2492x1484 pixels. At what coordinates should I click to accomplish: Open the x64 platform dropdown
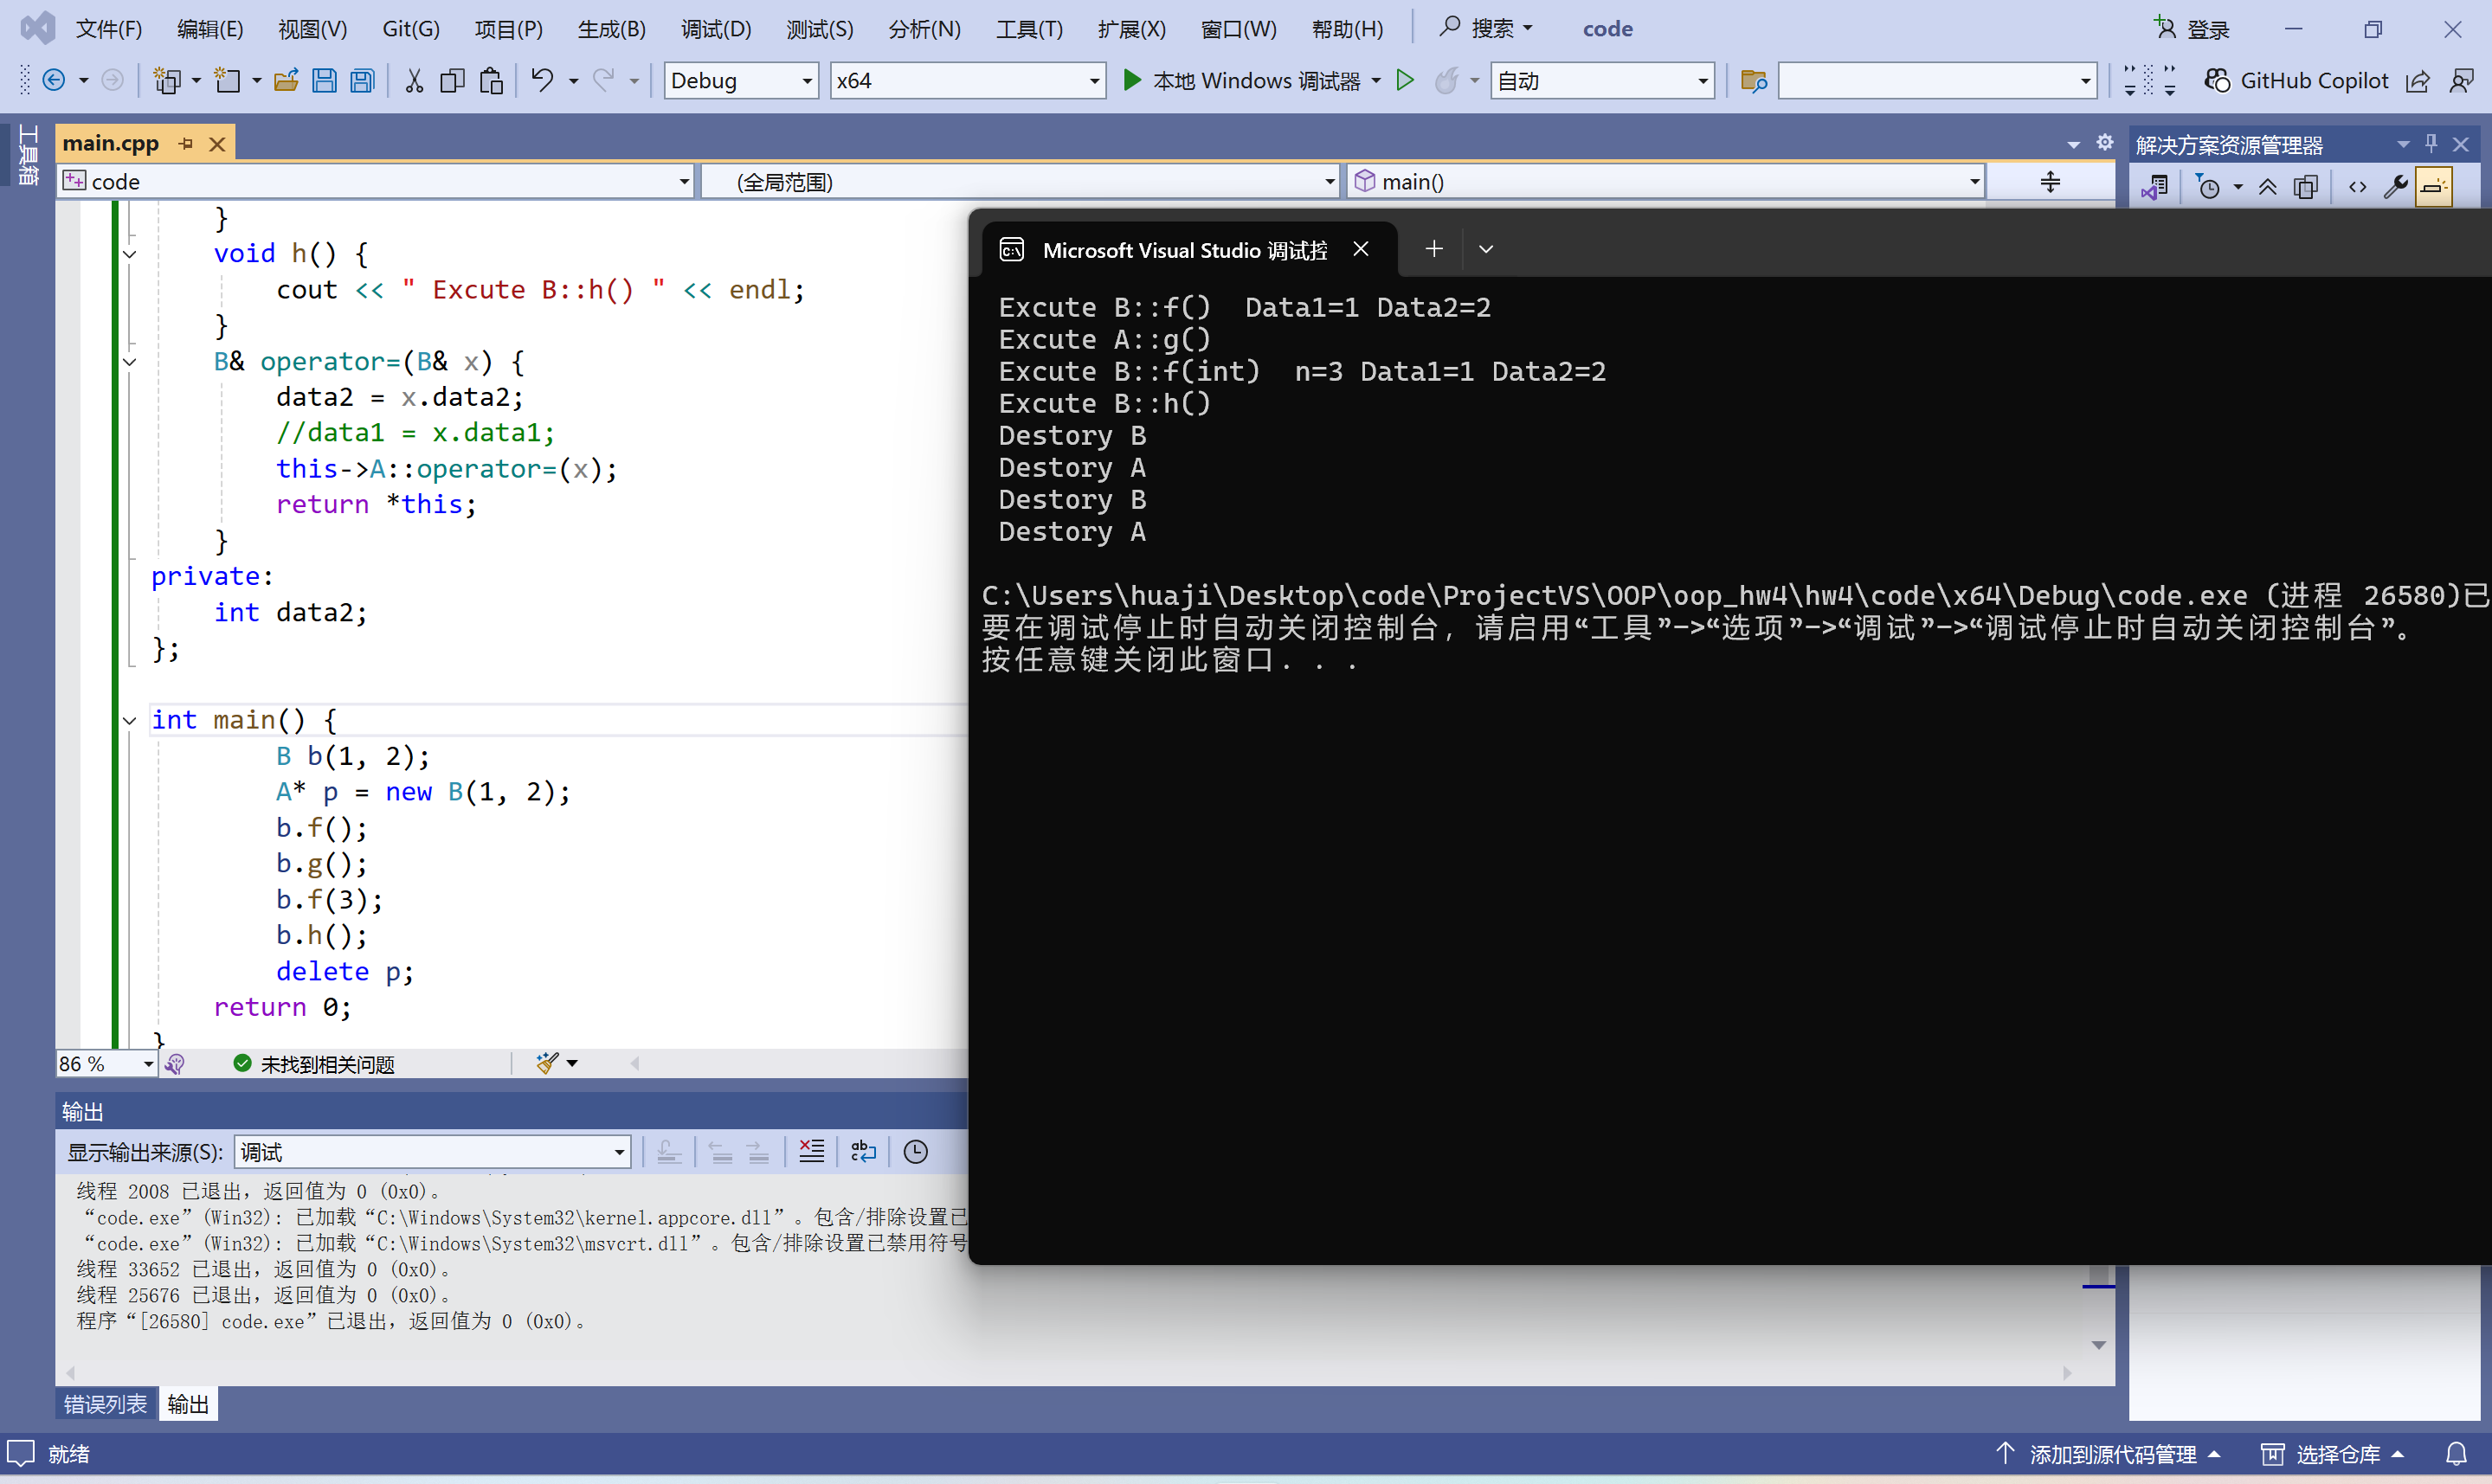1094,81
